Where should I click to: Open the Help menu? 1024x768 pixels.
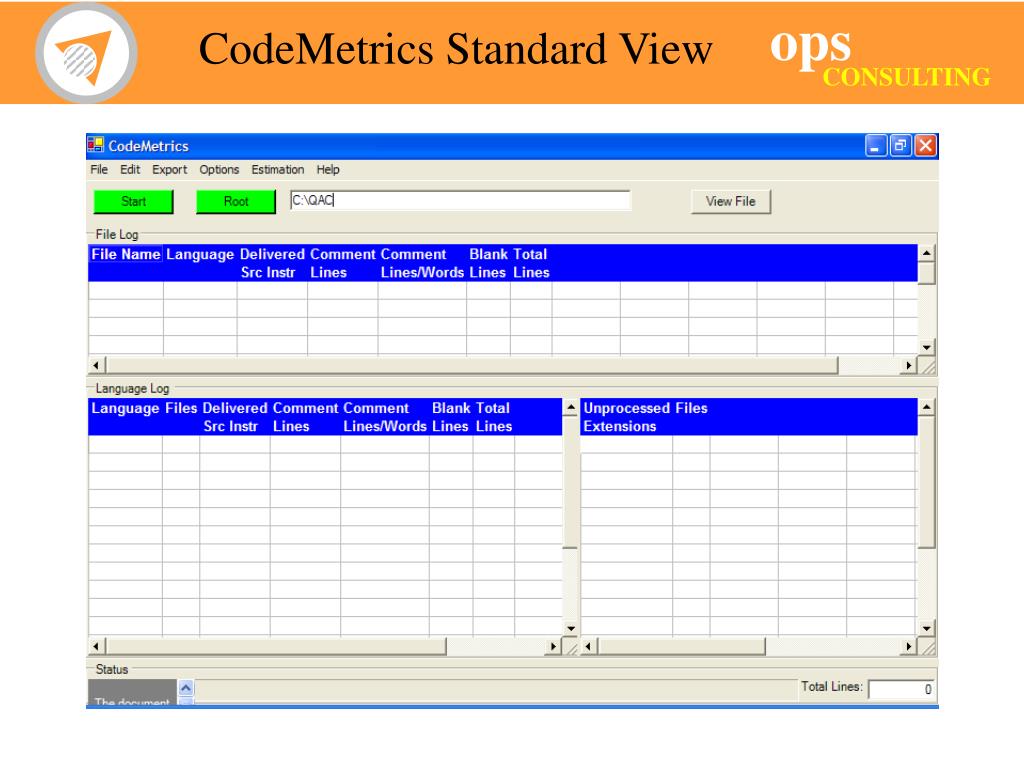pyautogui.click(x=328, y=170)
